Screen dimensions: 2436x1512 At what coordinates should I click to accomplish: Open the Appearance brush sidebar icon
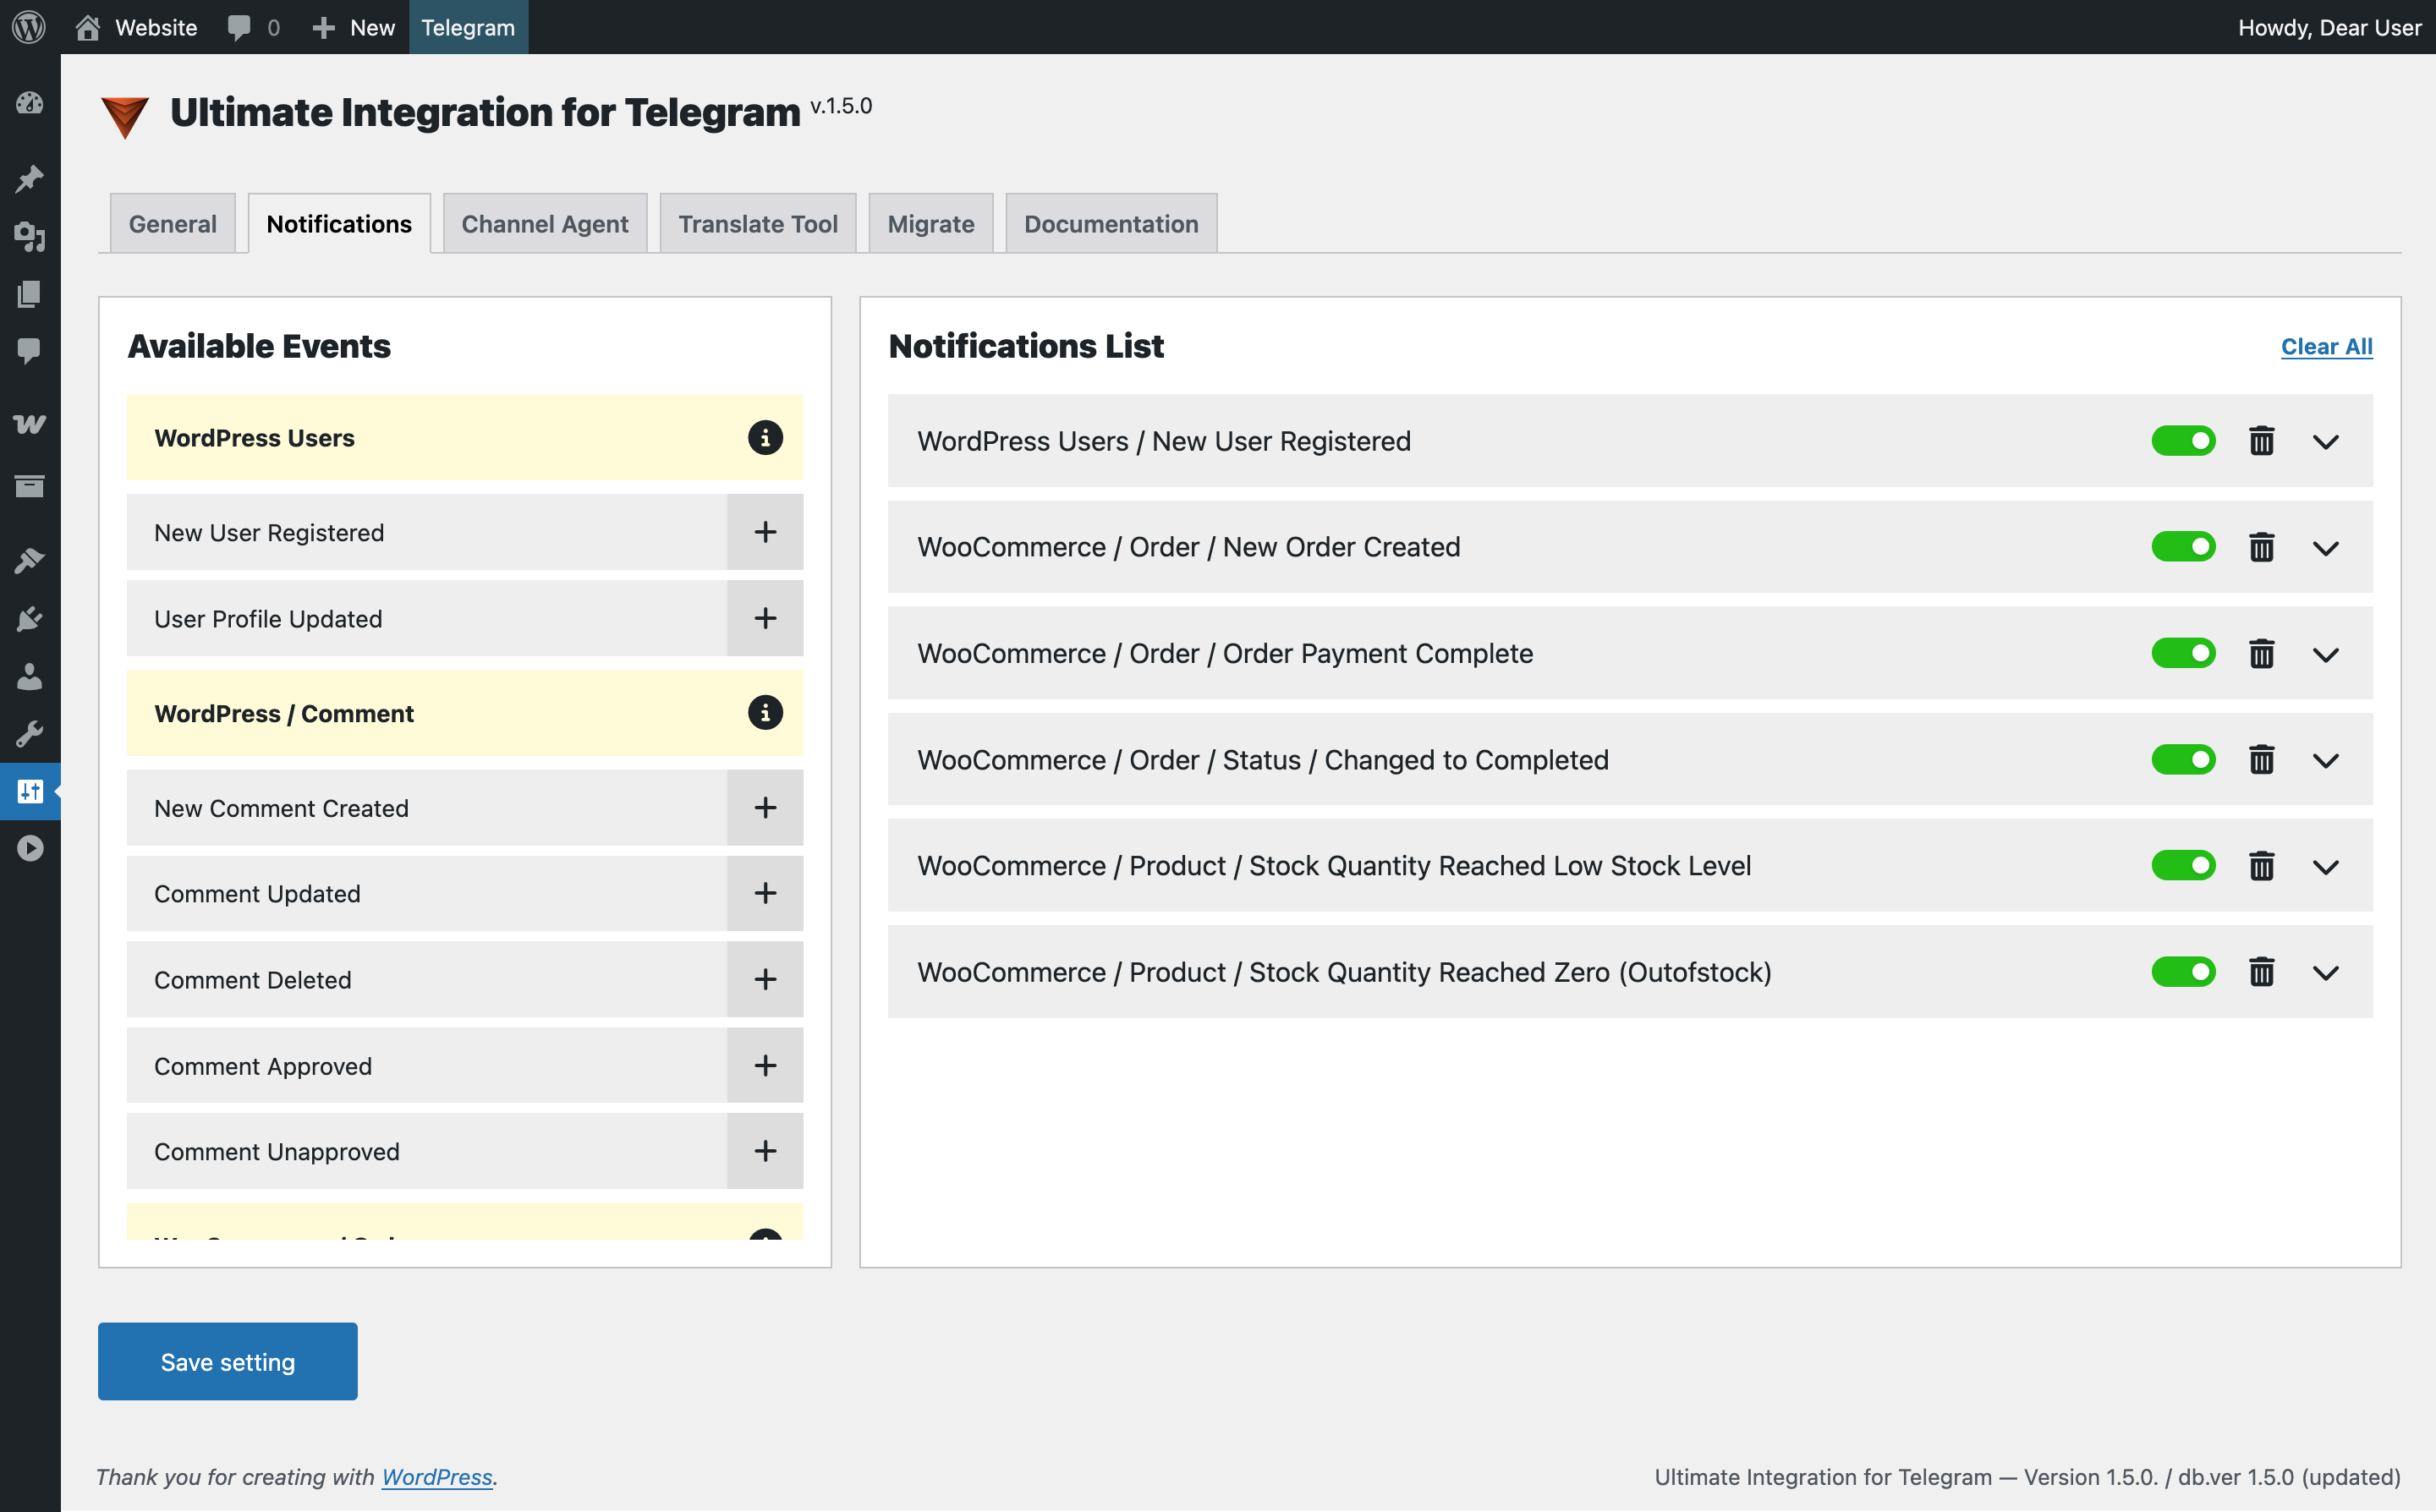coord(30,560)
